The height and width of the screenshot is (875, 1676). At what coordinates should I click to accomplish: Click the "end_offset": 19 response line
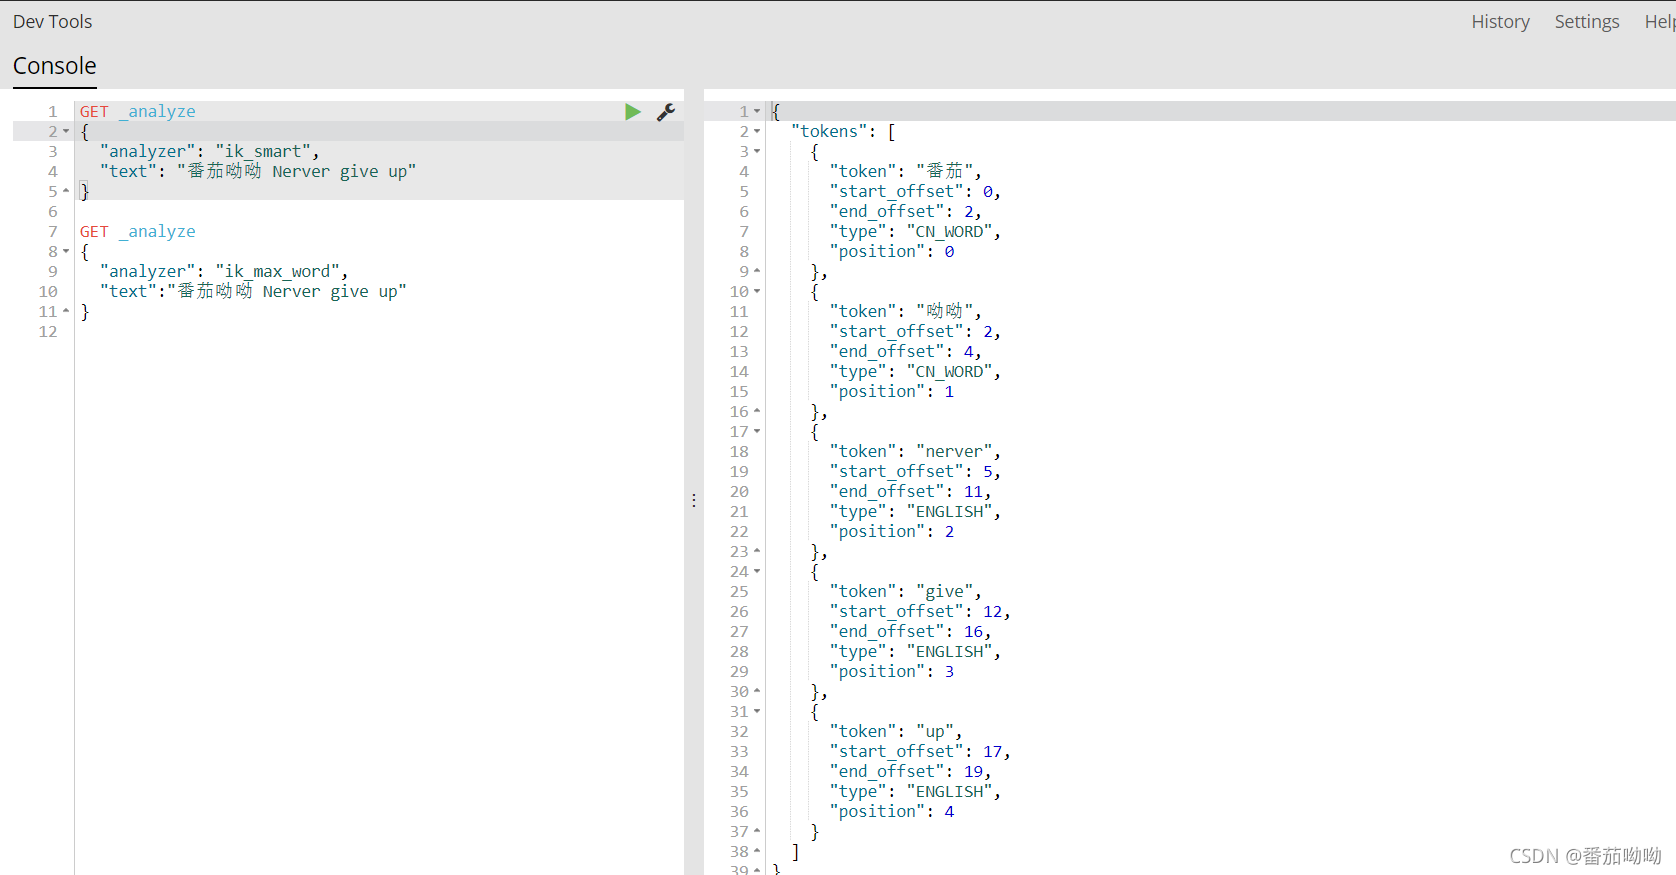click(910, 771)
